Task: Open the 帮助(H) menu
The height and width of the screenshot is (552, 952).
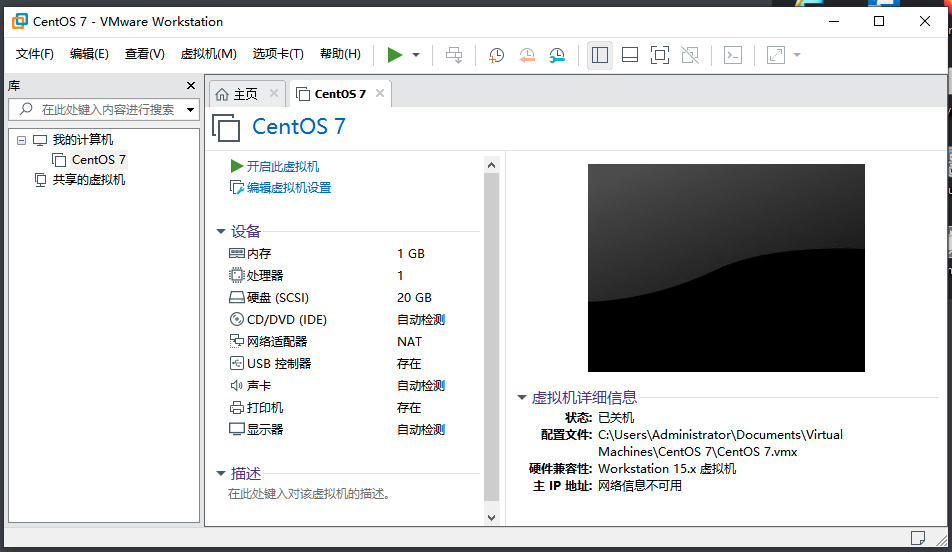Action: coord(340,54)
